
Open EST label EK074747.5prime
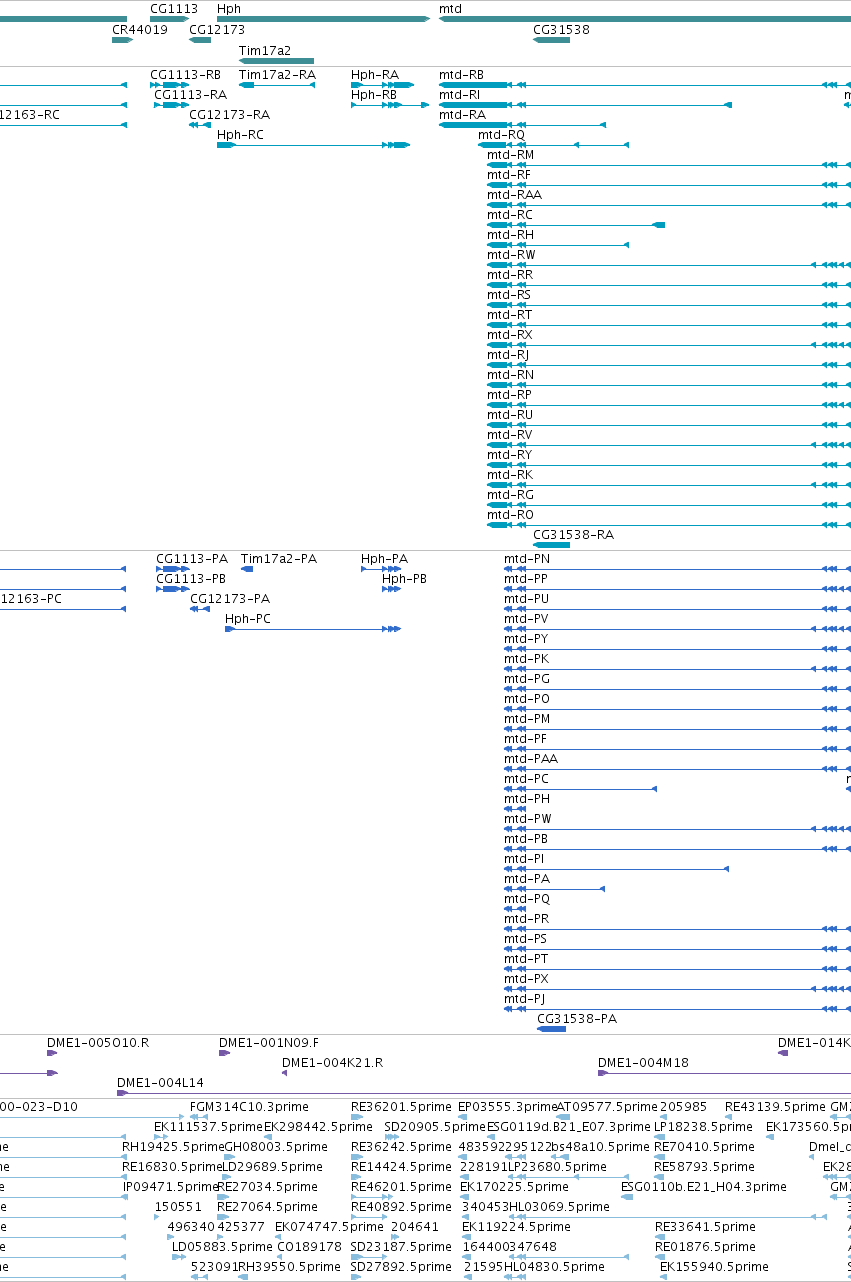click(x=329, y=1227)
